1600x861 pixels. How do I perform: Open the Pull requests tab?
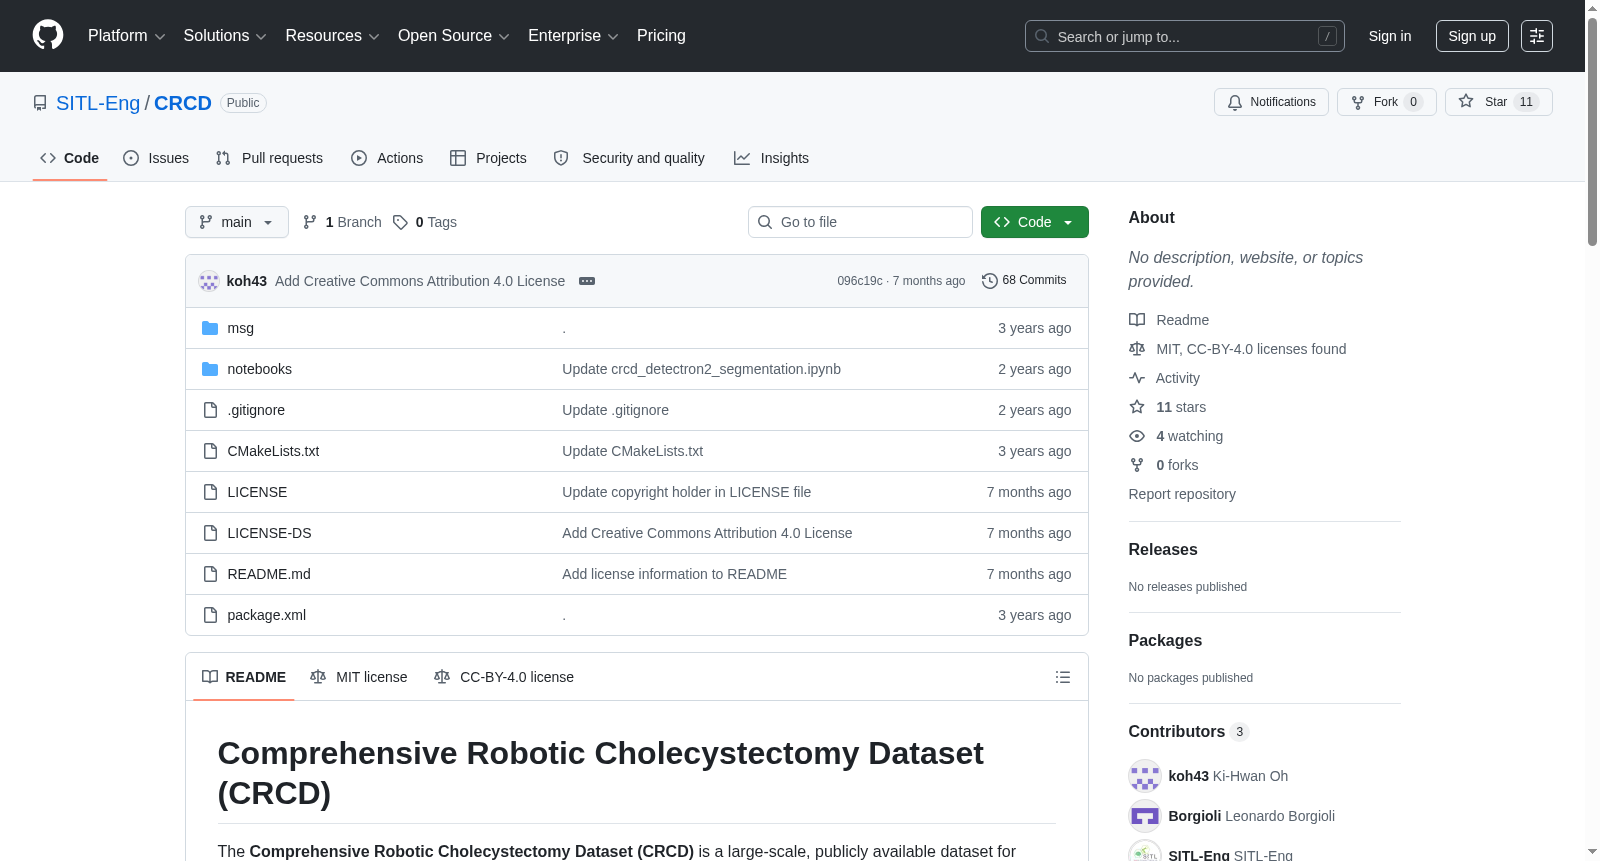click(x=269, y=158)
